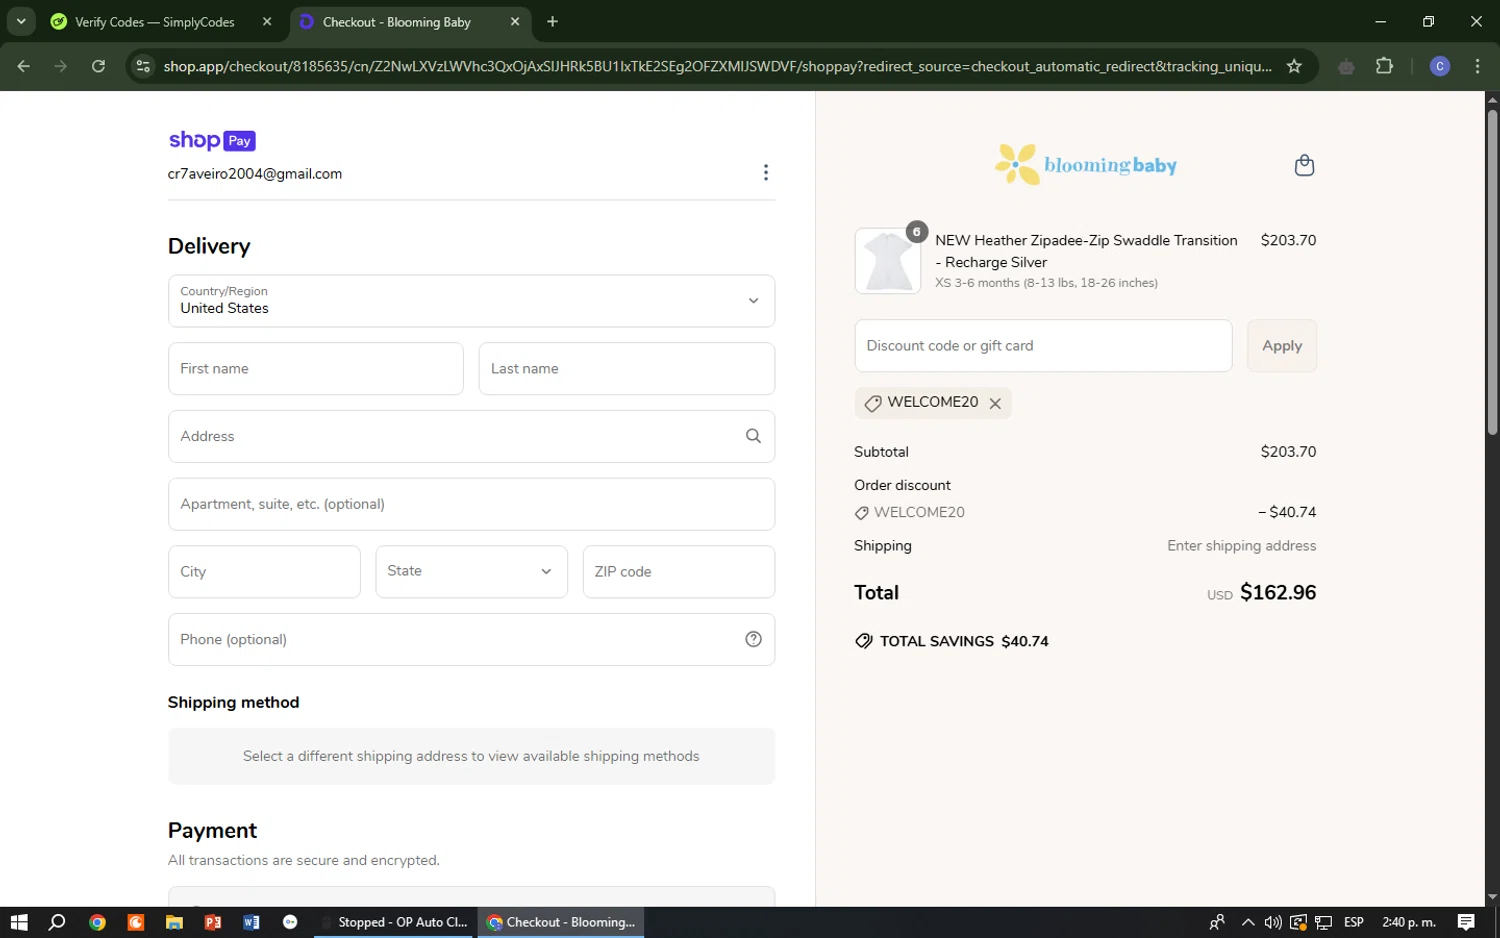
Task: Focus the First name field
Action: tap(316, 369)
